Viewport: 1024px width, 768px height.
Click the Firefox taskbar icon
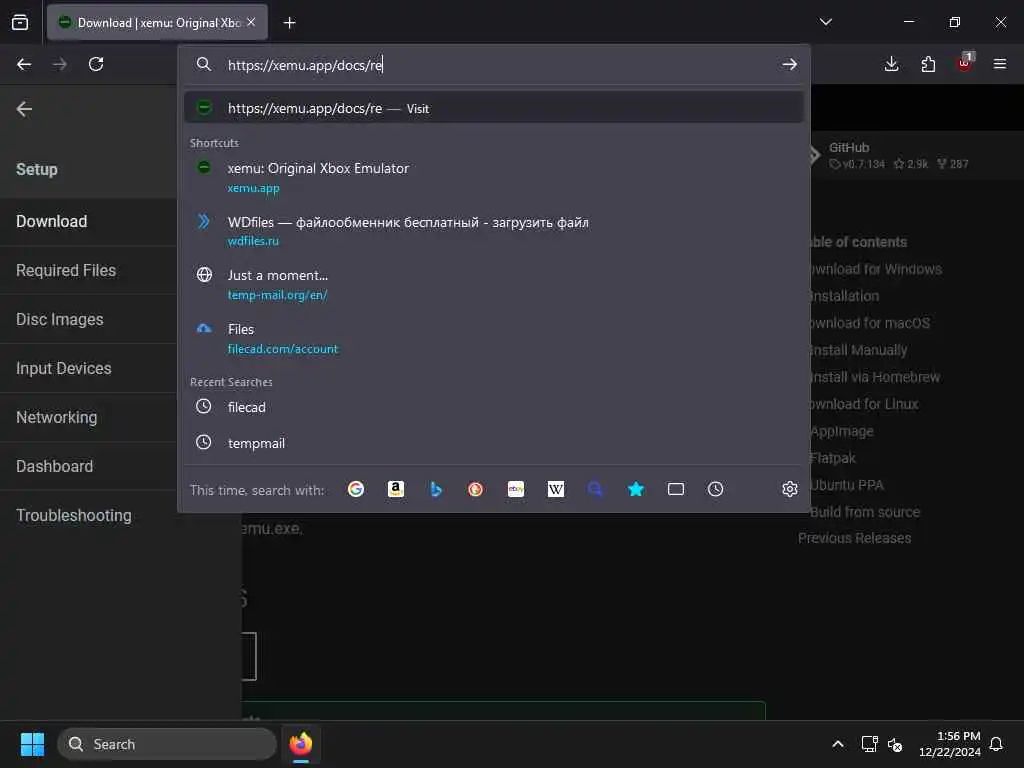(301, 744)
